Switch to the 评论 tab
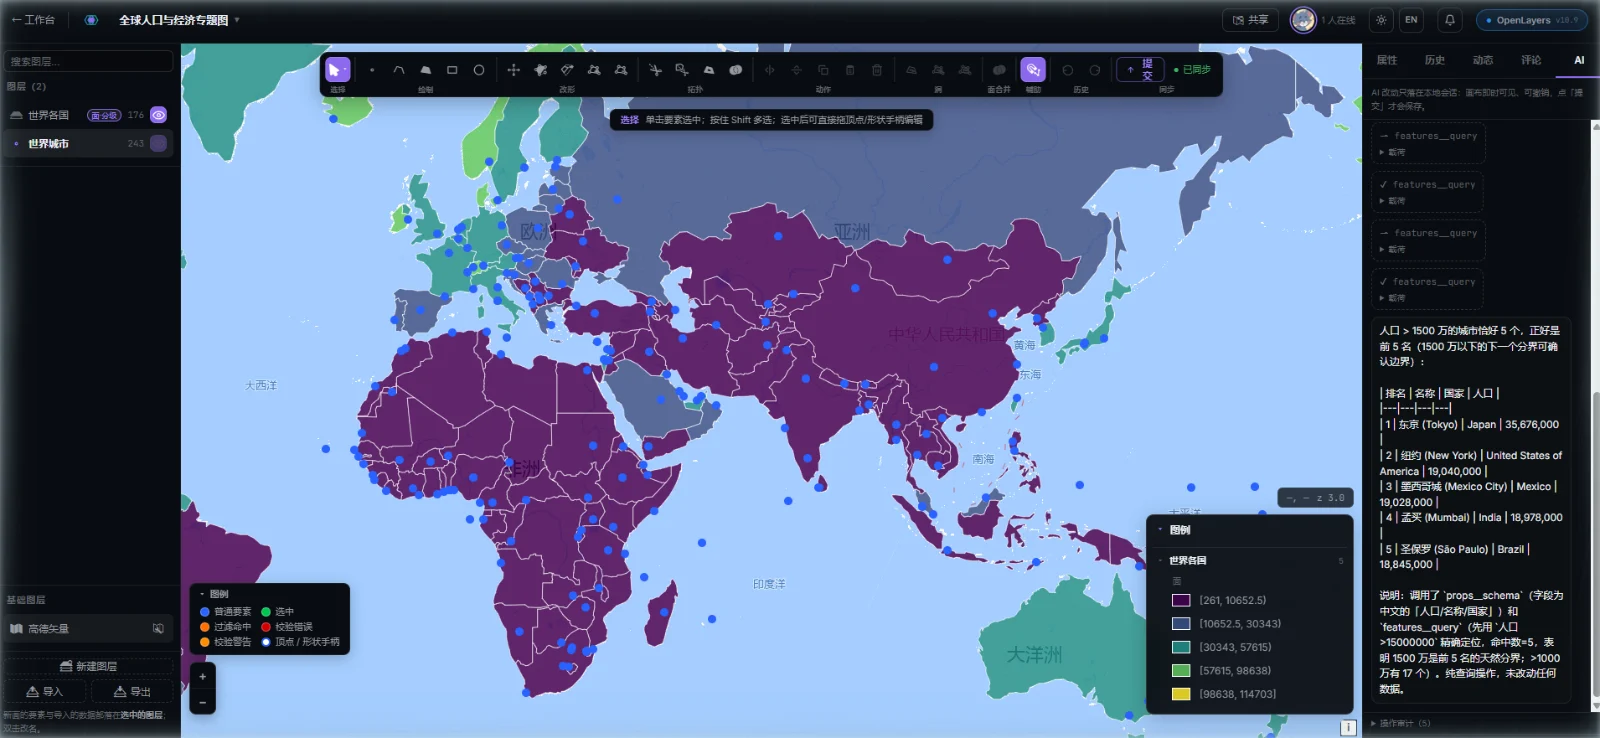Viewport: 1600px width, 738px height. (1531, 60)
